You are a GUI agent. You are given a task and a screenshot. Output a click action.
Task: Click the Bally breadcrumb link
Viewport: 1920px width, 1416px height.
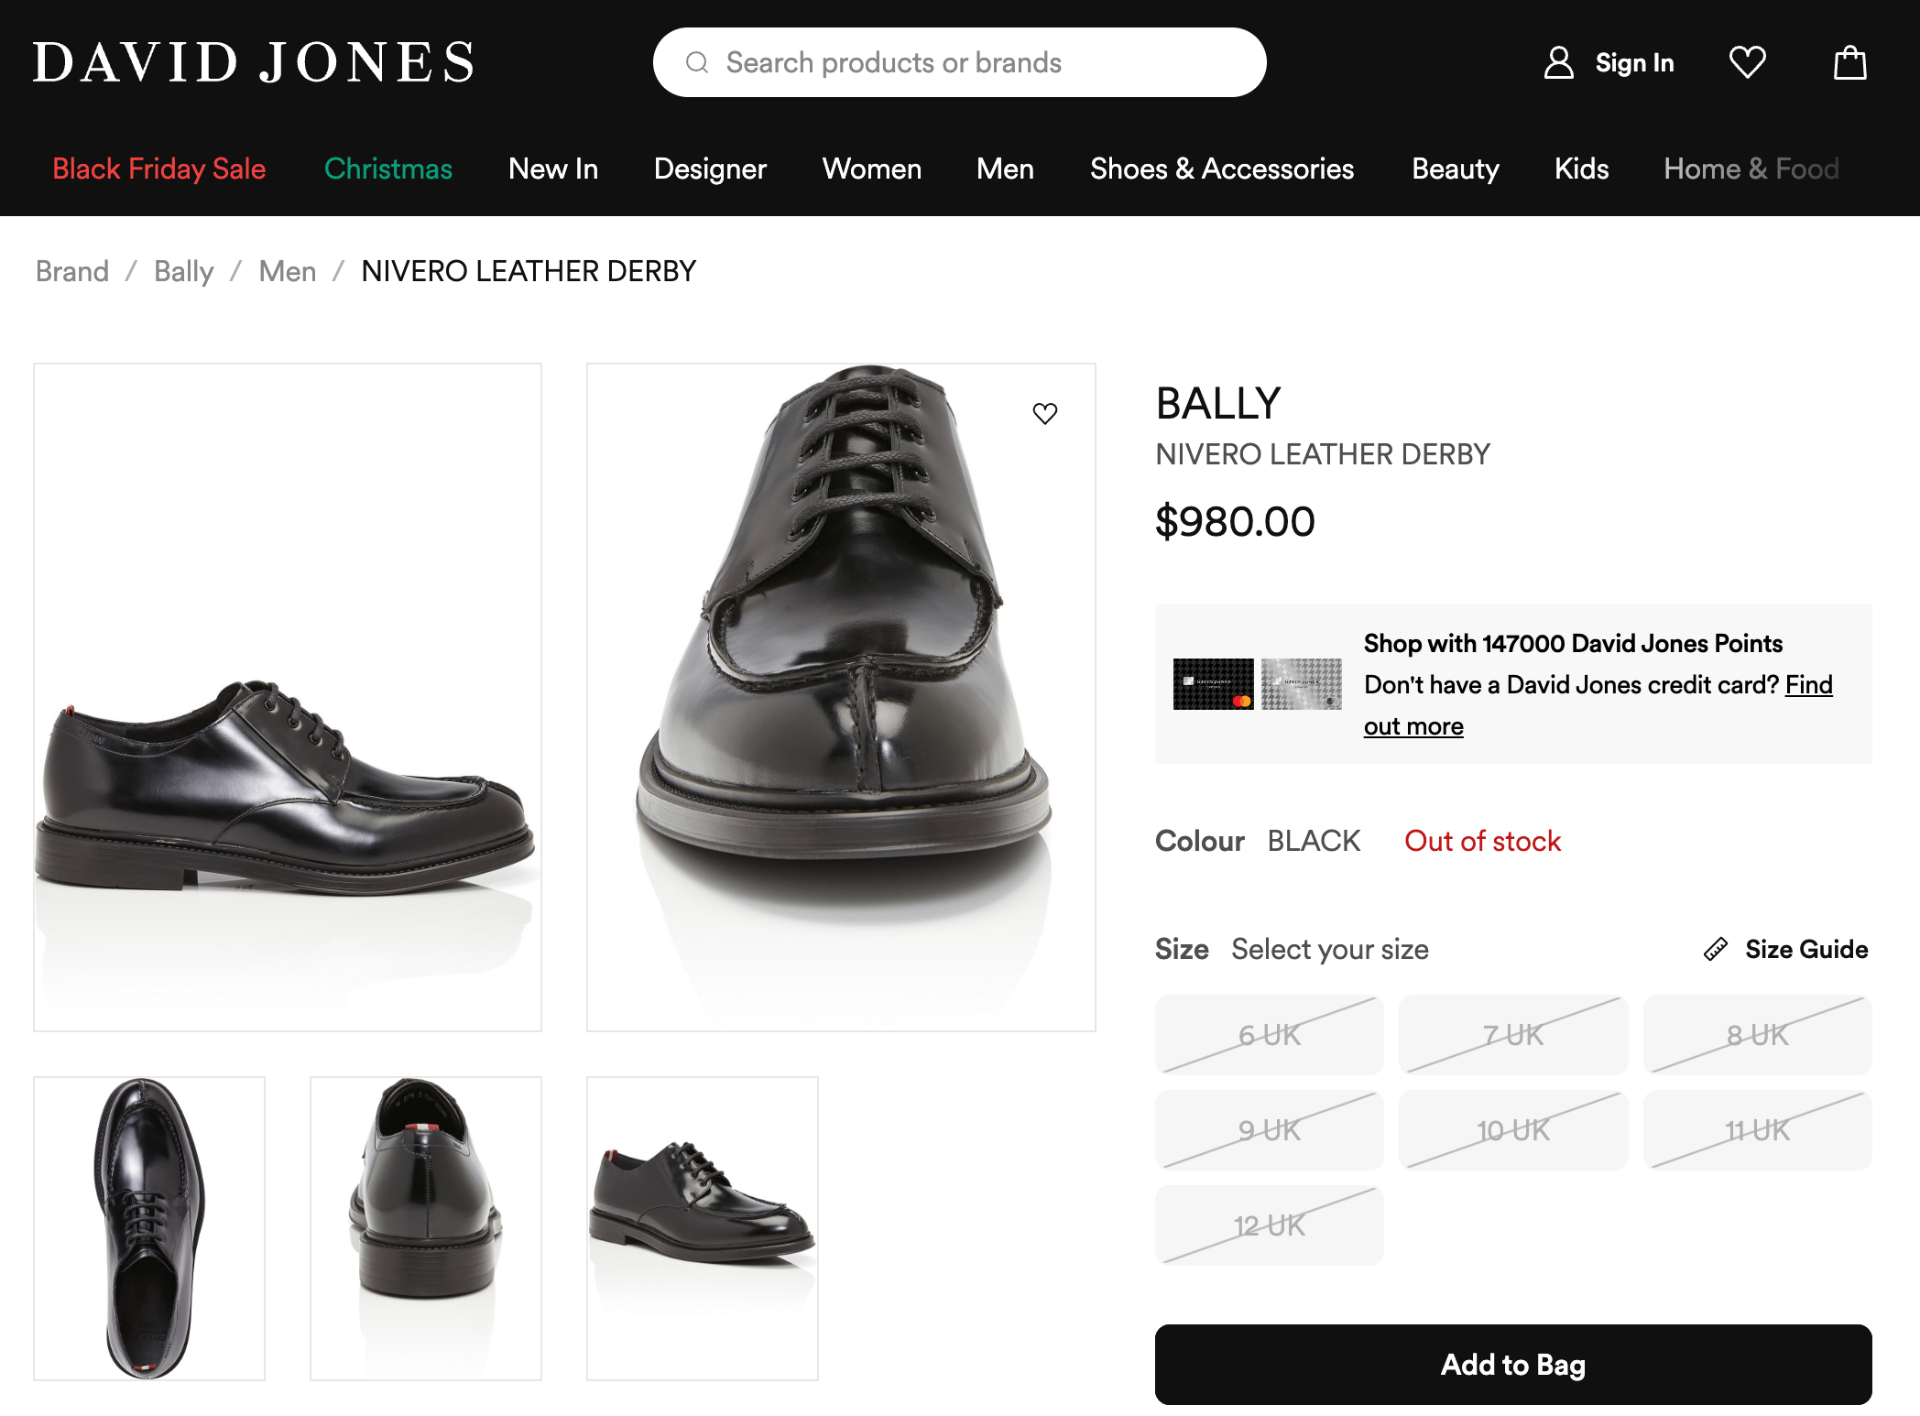coord(184,271)
